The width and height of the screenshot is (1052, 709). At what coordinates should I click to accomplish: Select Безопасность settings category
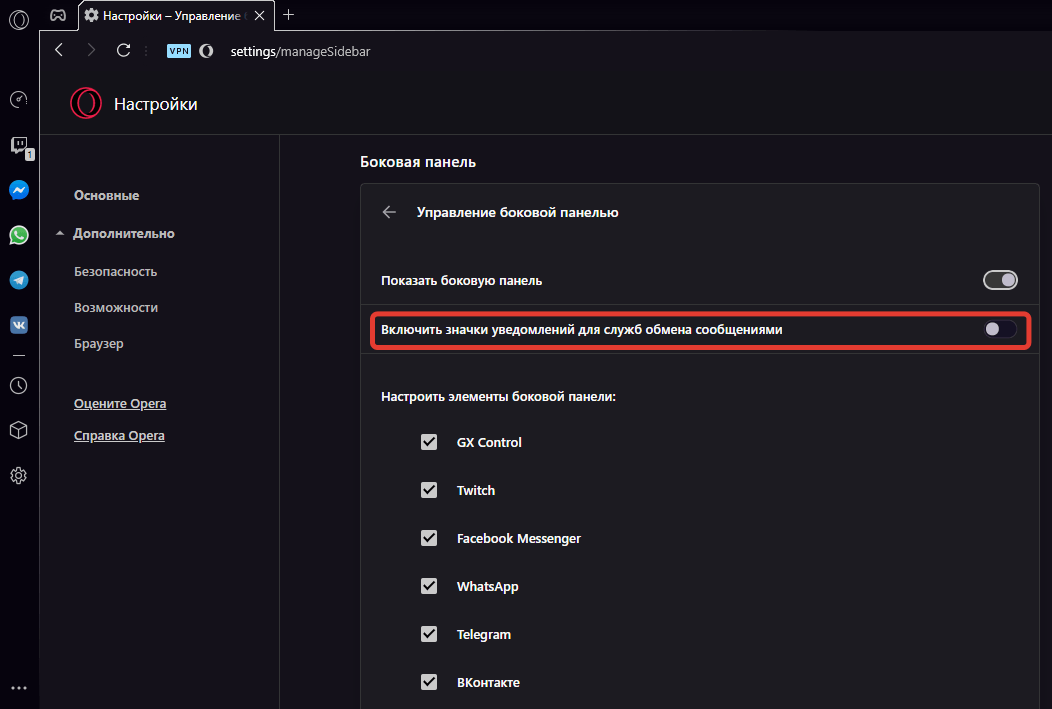pos(115,272)
